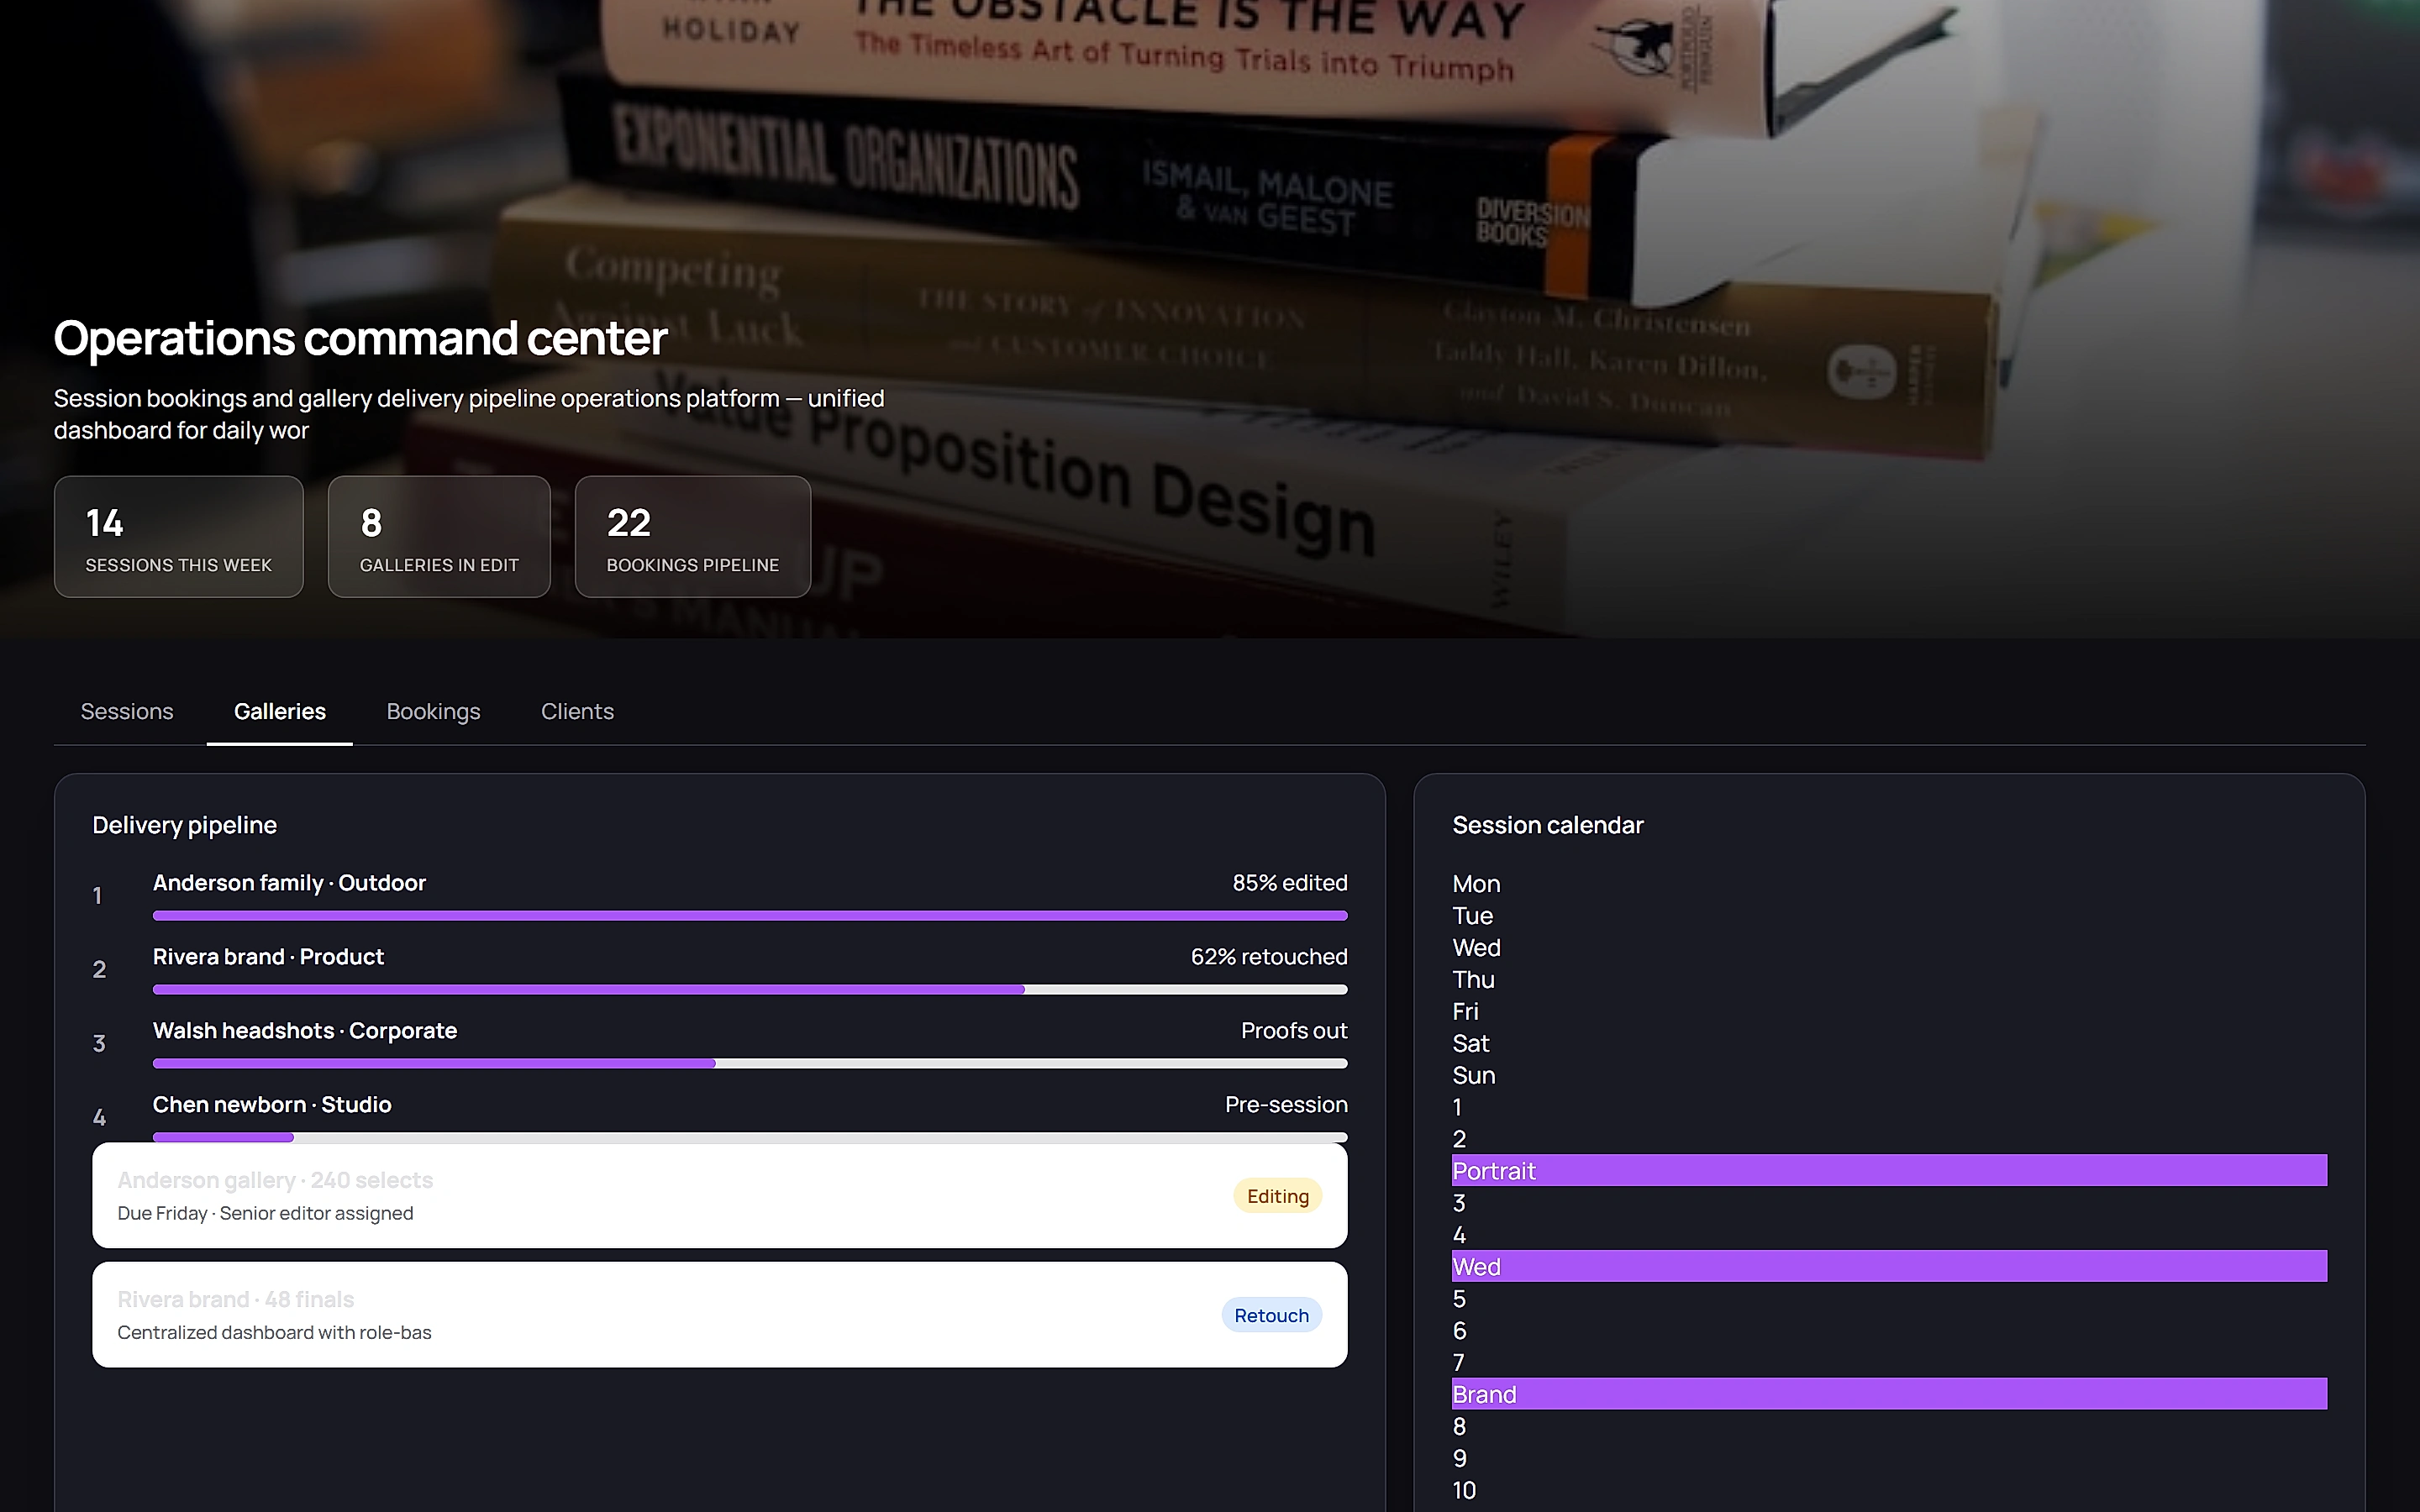Viewport: 2420px width, 1512px height.
Task: Click the Anderson family progress bar
Action: pos(750,915)
